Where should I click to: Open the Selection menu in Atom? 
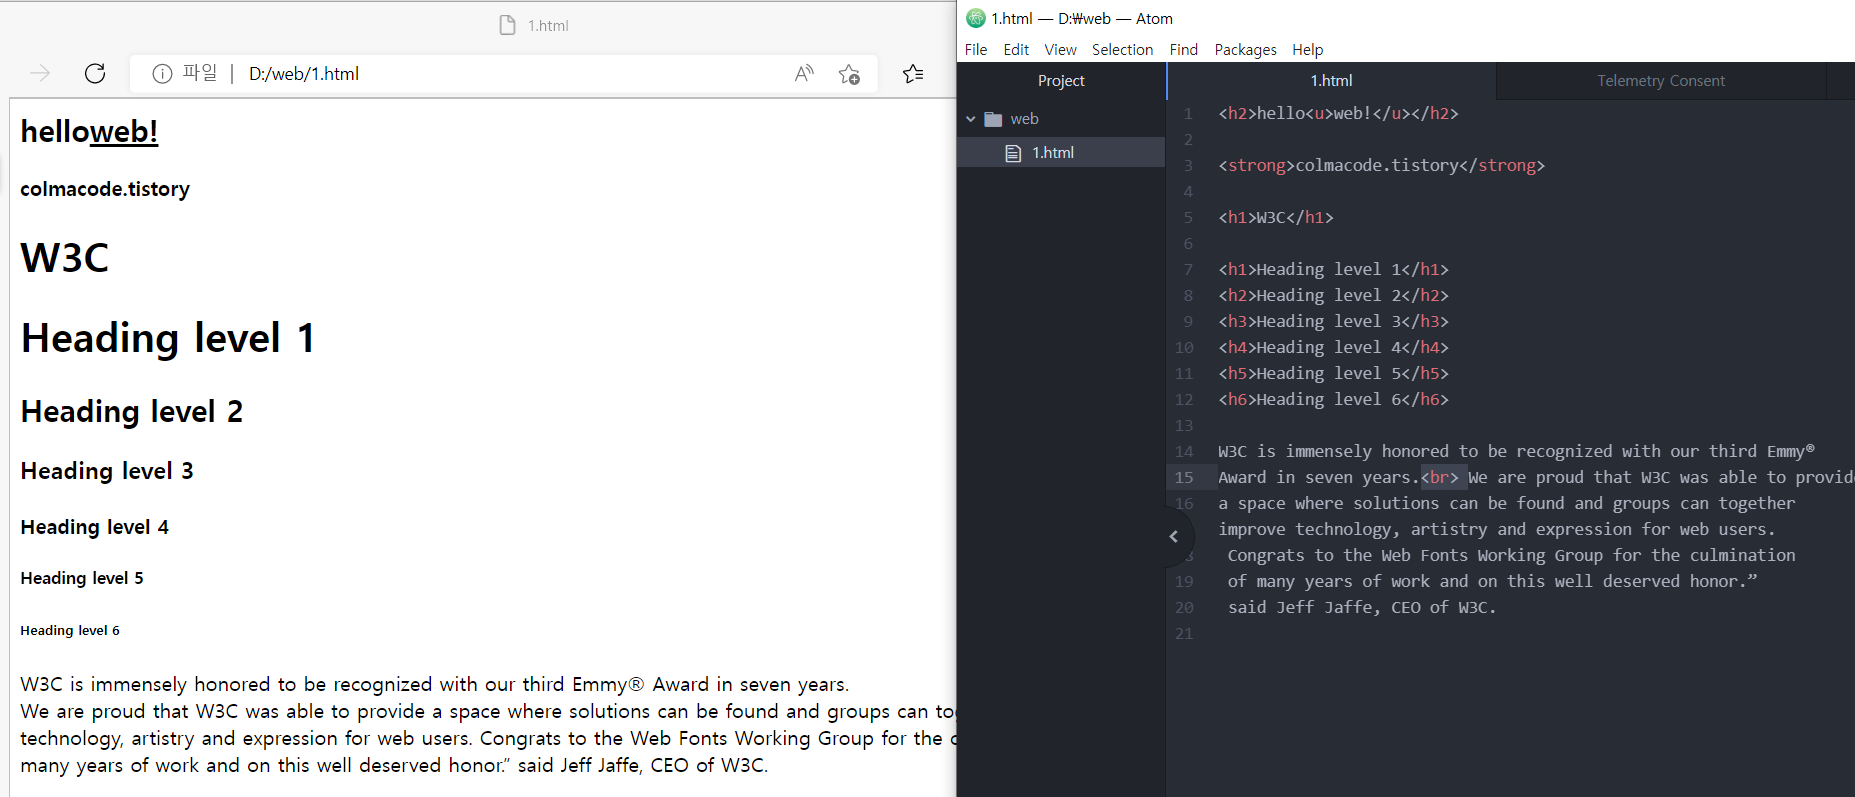[x=1122, y=49]
